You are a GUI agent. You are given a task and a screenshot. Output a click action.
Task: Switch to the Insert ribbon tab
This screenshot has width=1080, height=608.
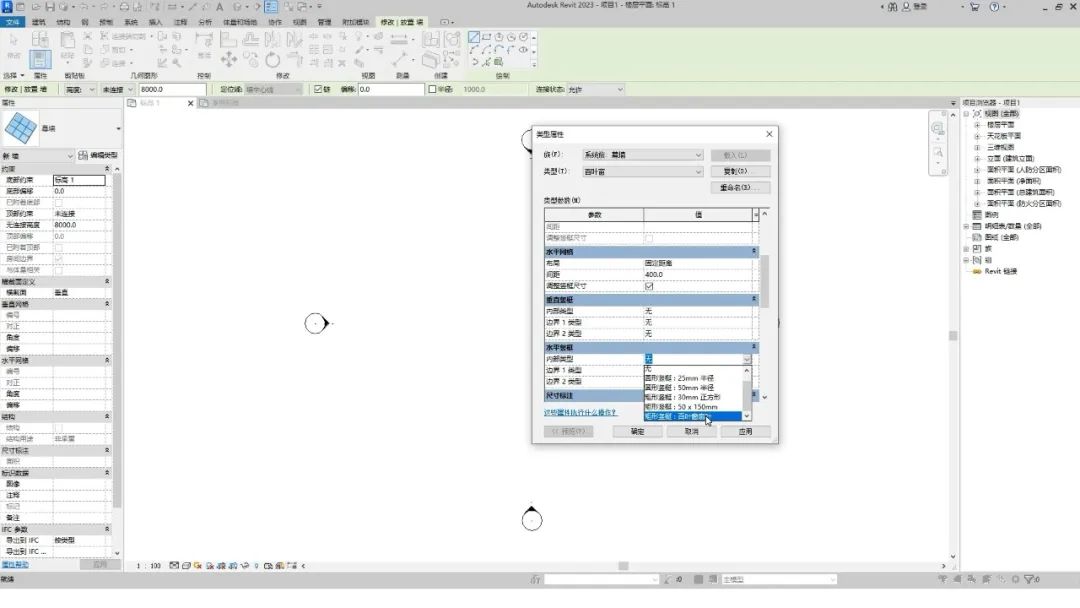pos(156,22)
